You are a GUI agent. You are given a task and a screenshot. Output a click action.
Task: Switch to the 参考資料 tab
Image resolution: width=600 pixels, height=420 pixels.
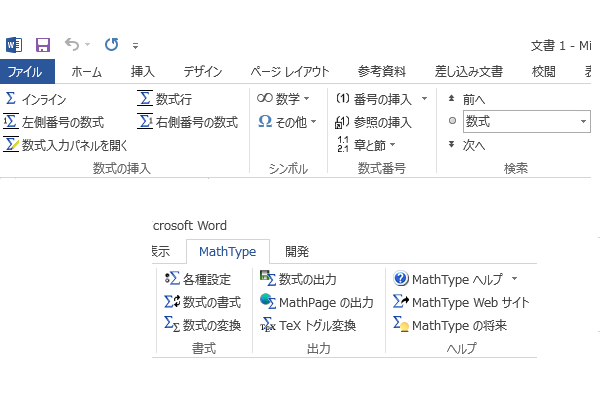point(382,72)
